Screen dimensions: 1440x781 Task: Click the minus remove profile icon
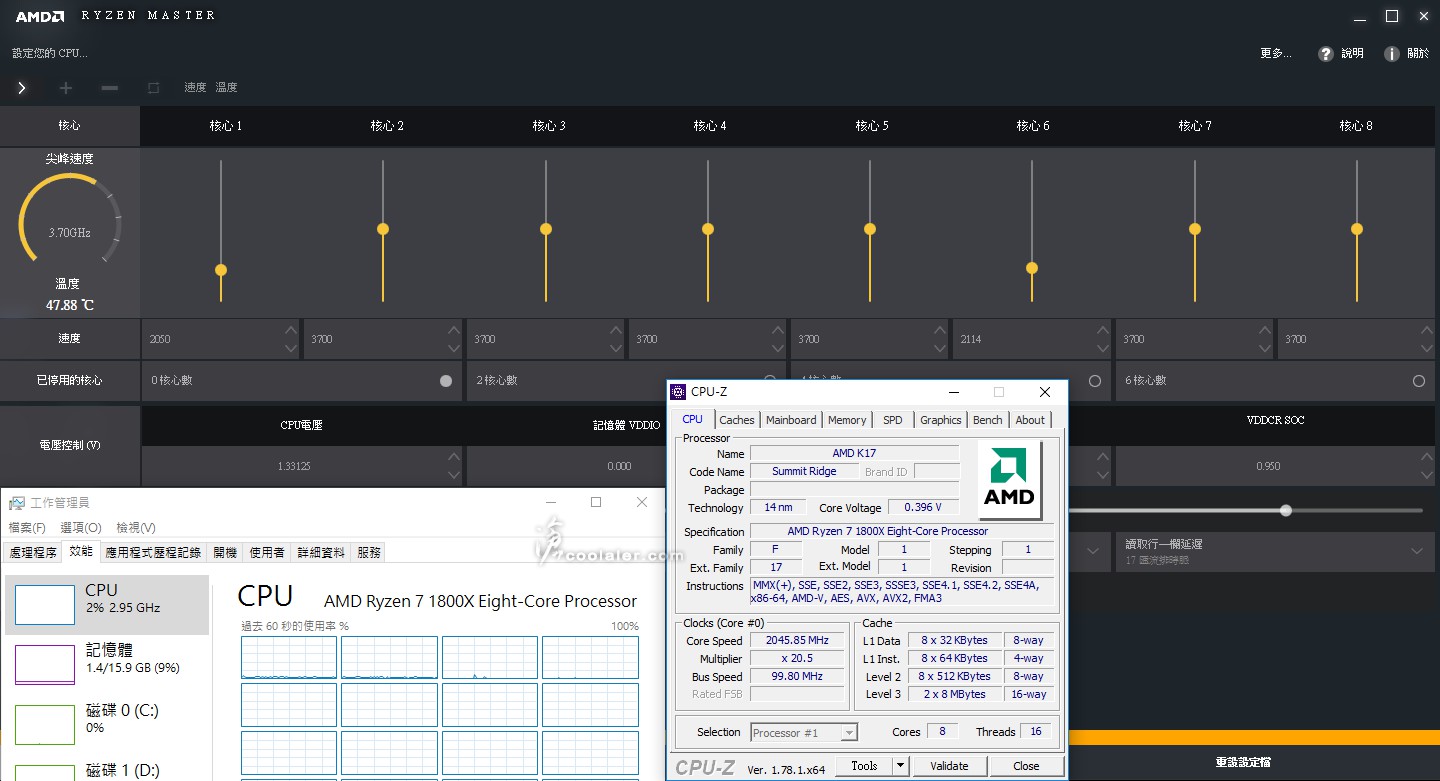tap(110, 88)
